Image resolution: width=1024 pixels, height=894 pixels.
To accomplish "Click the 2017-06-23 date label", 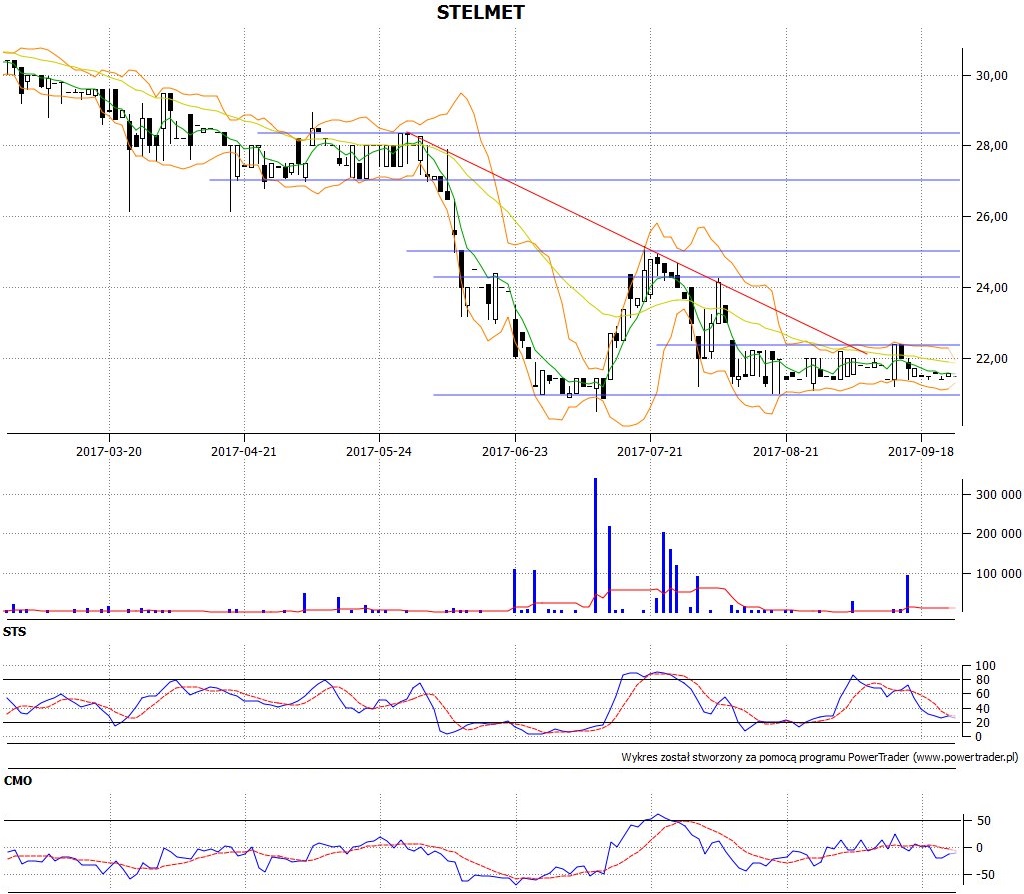I will pos(515,451).
